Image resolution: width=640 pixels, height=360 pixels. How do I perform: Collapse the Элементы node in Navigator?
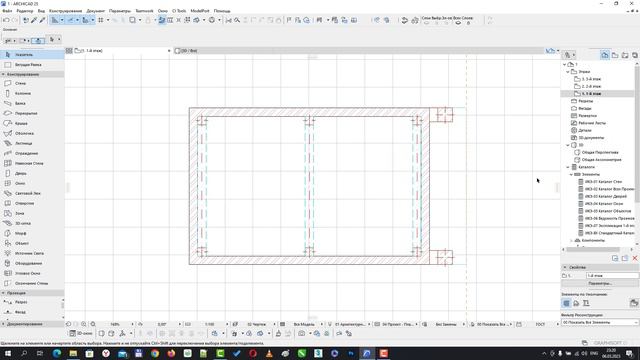[571, 175]
